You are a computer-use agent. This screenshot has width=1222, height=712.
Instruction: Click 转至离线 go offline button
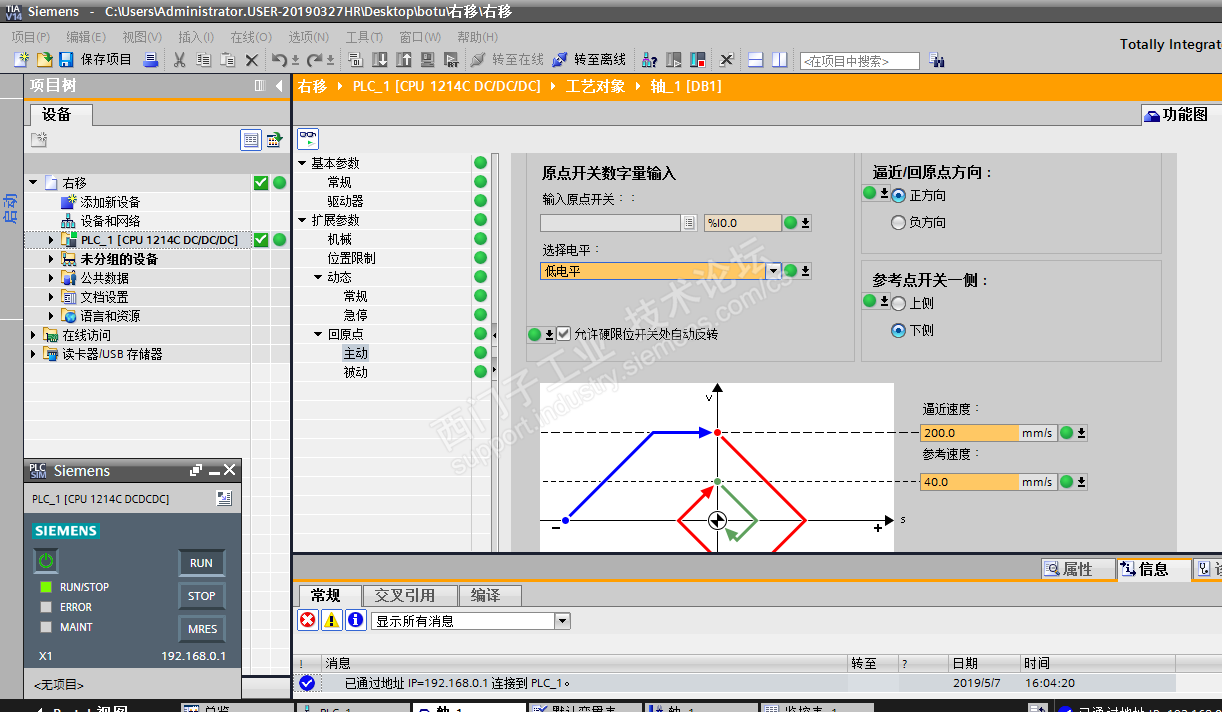(589, 60)
